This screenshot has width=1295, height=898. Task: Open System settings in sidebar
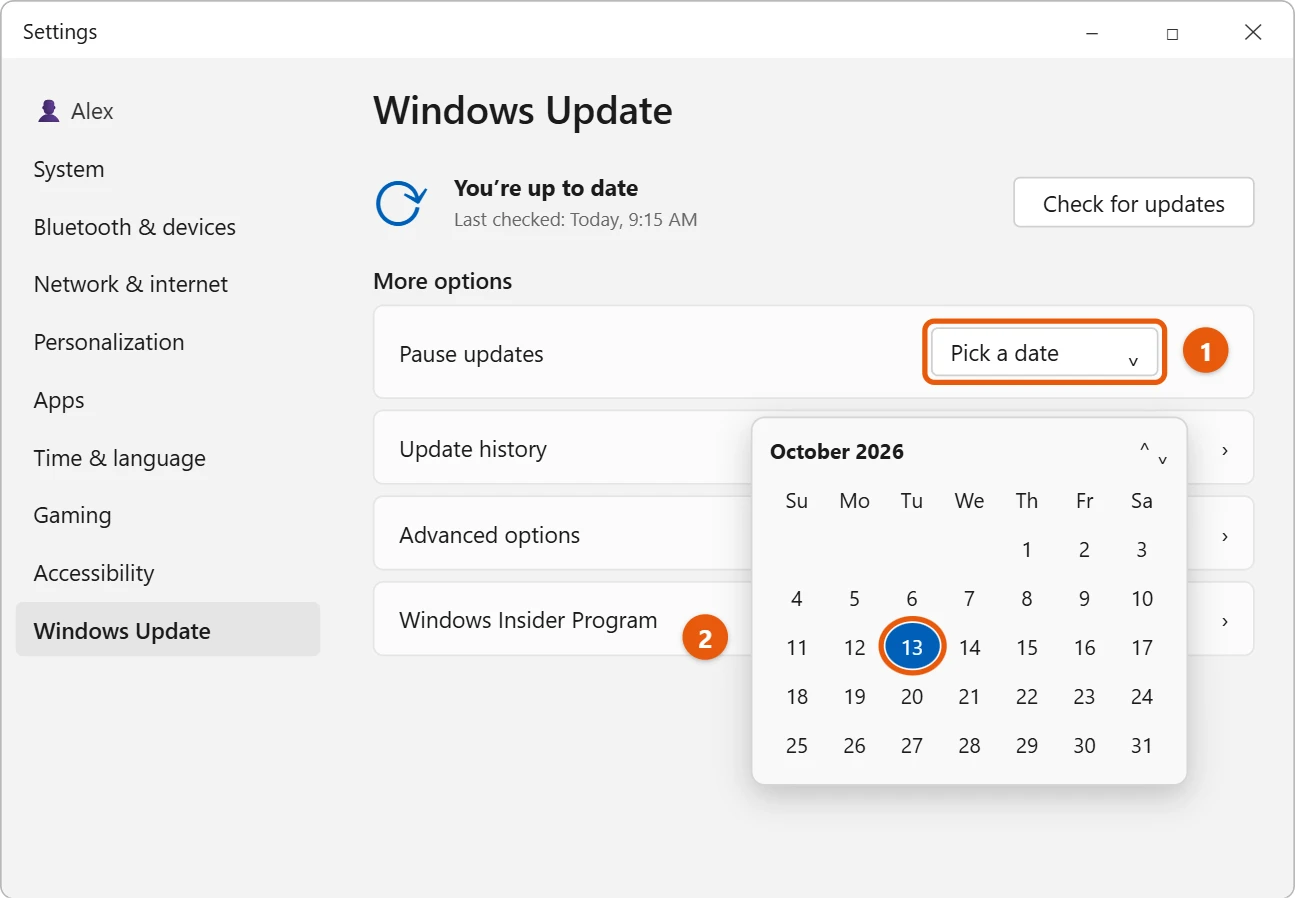tap(168, 170)
